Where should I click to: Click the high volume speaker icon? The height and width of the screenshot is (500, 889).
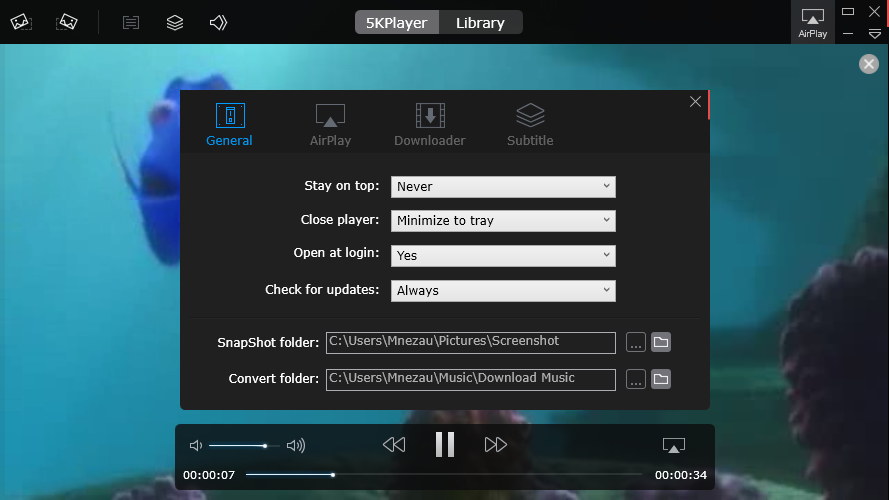coord(296,446)
